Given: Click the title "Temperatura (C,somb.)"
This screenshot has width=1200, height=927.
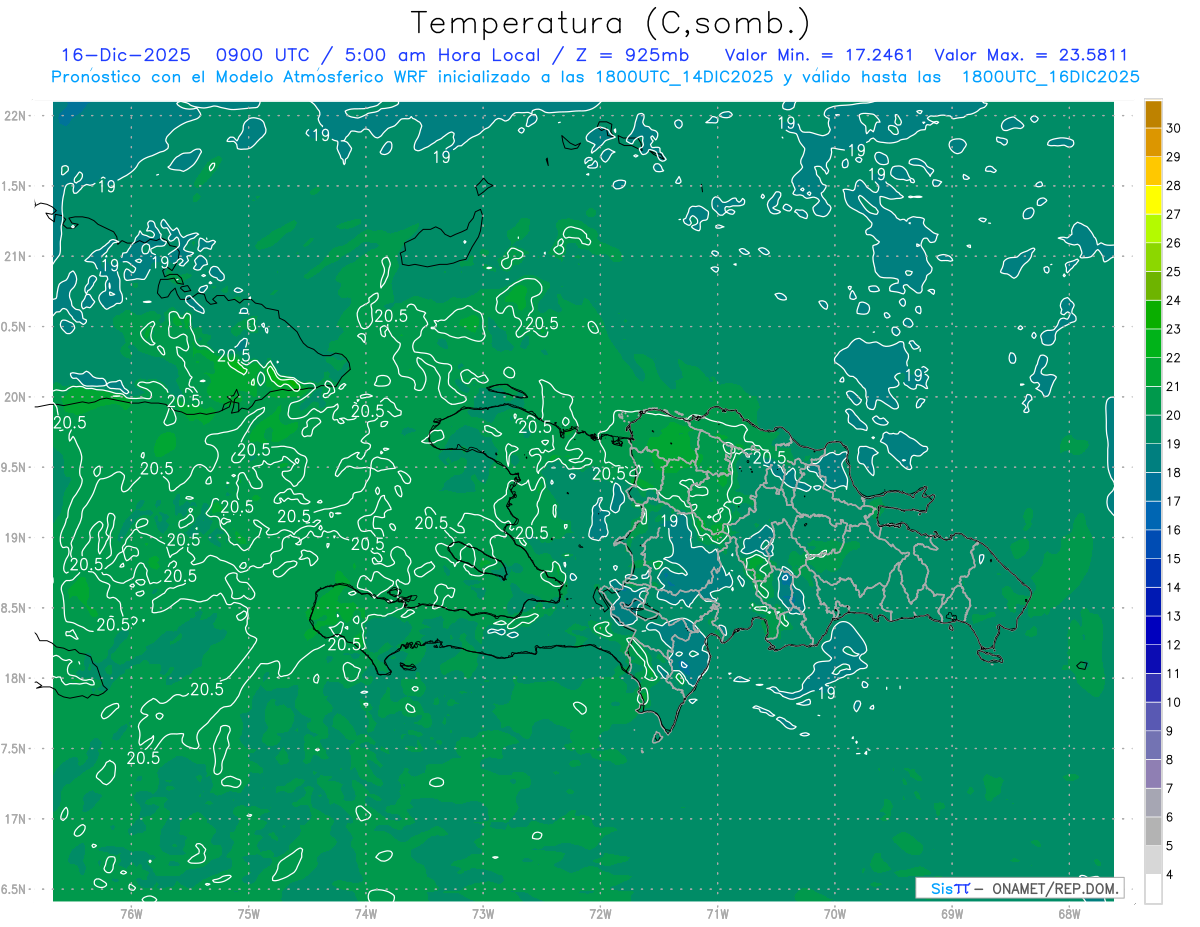Looking at the screenshot, I should coord(611,23).
